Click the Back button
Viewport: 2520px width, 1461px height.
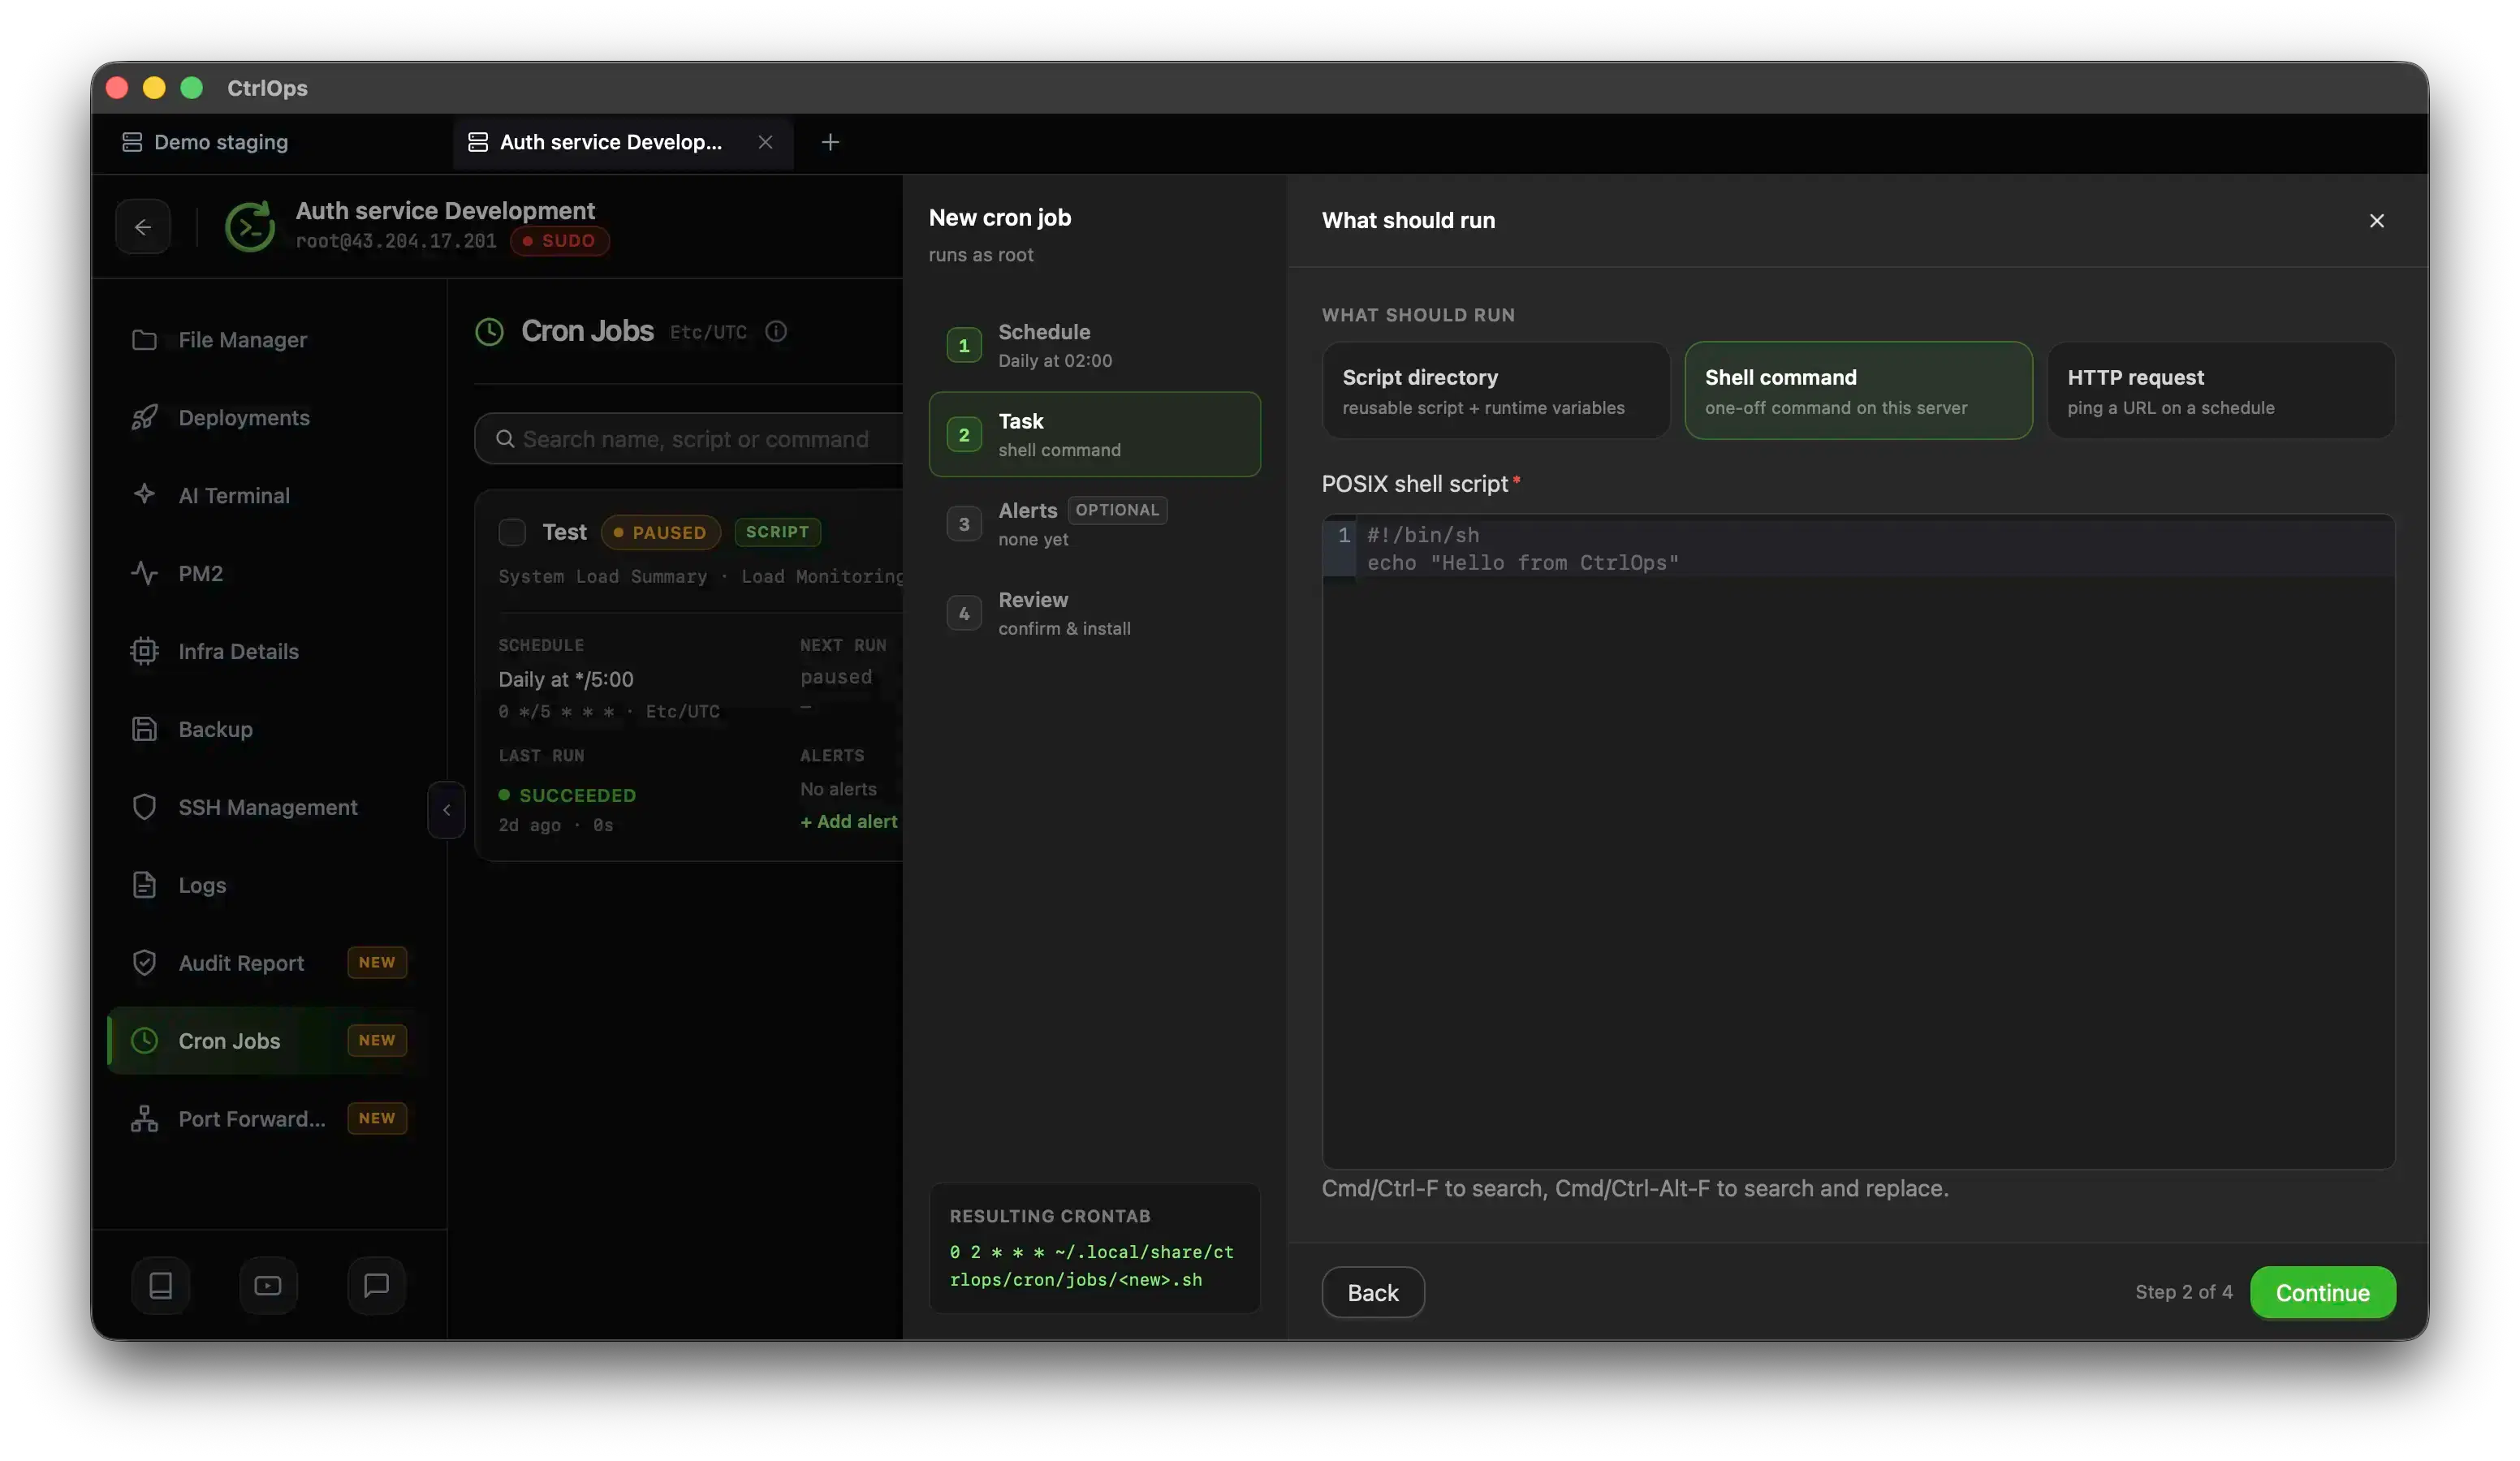1373,1293
